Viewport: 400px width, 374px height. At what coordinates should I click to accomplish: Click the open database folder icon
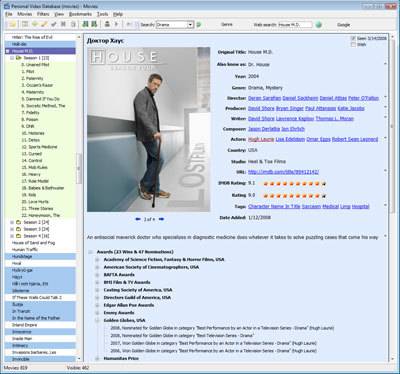point(12,24)
